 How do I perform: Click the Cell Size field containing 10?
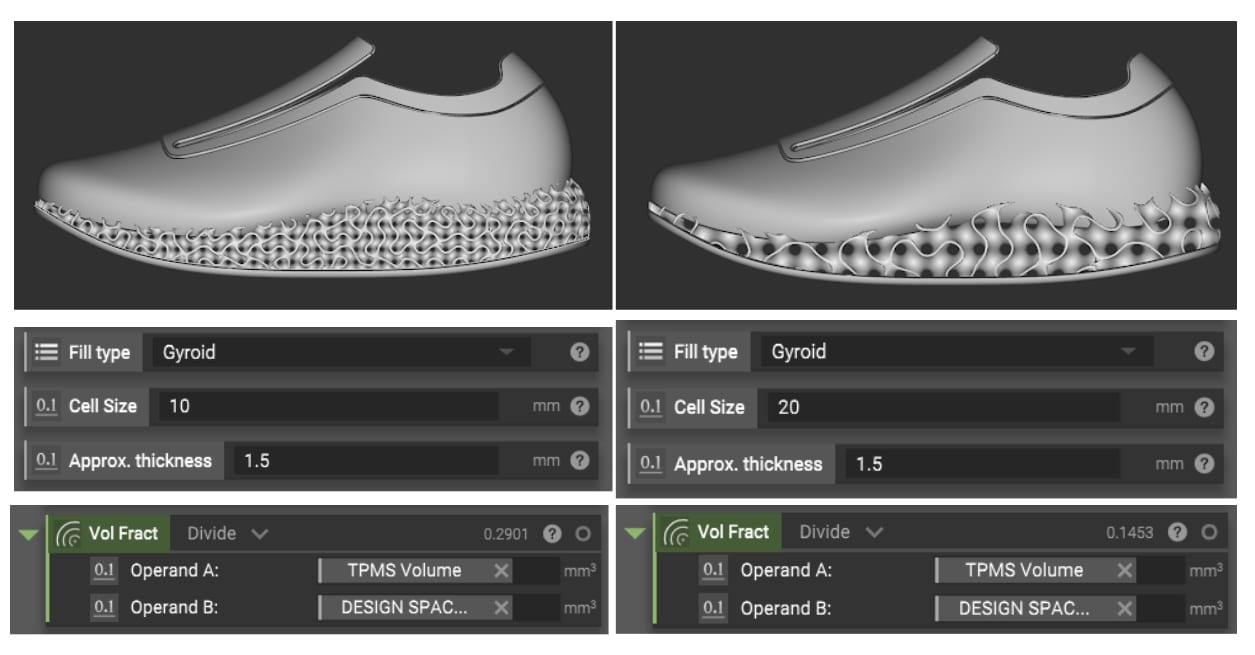328,406
